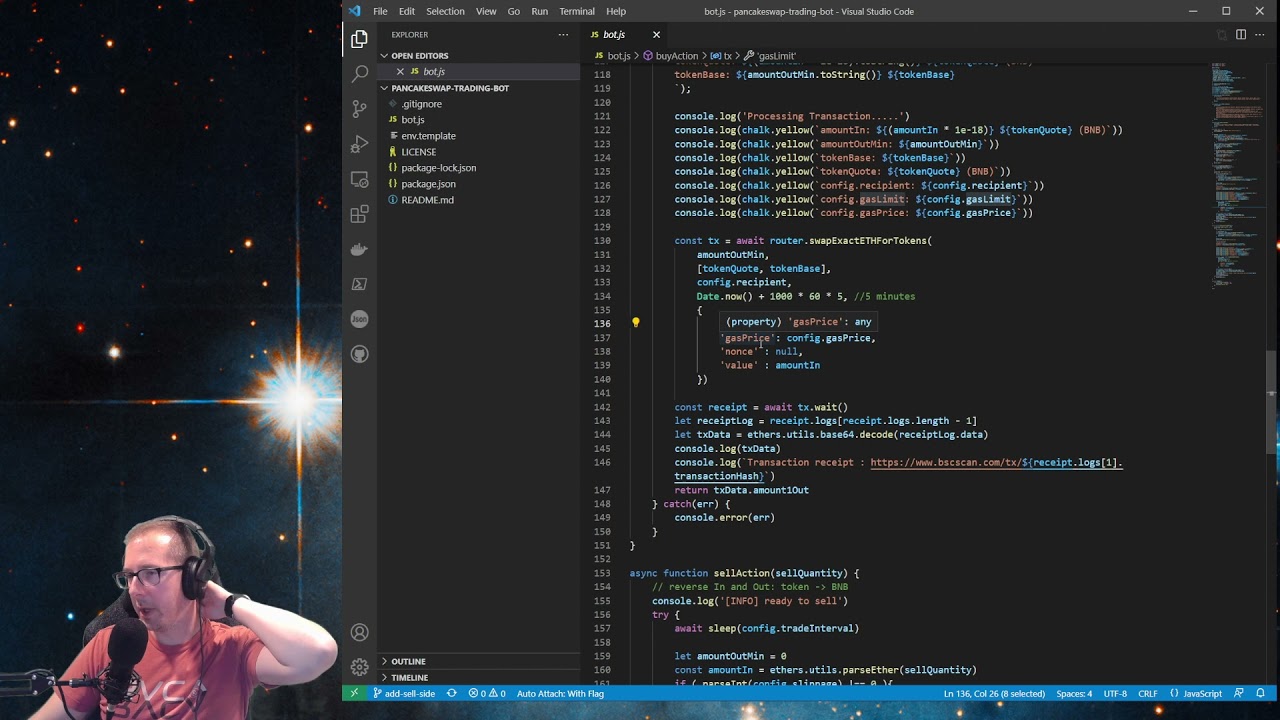Click the split editor right icon
Viewport: 1280px width, 720px height.
[1241, 35]
